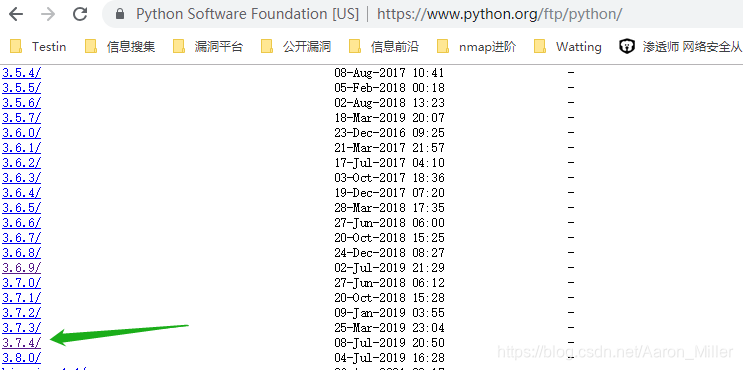Screen dimensions: 743x370
Task: Click the address bar URL field
Action: click(x=499, y=14)
